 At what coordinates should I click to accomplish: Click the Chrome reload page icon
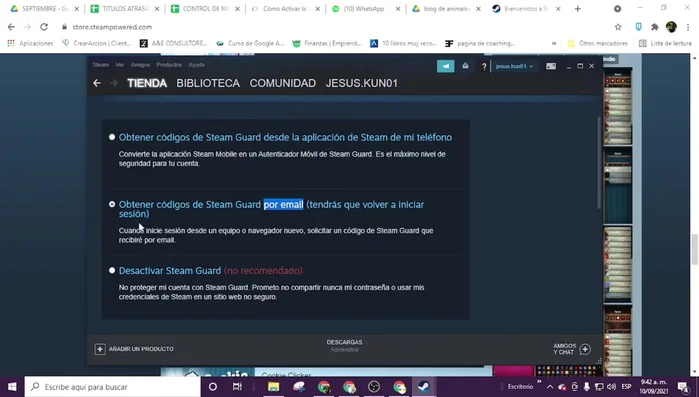click(44, 27)
